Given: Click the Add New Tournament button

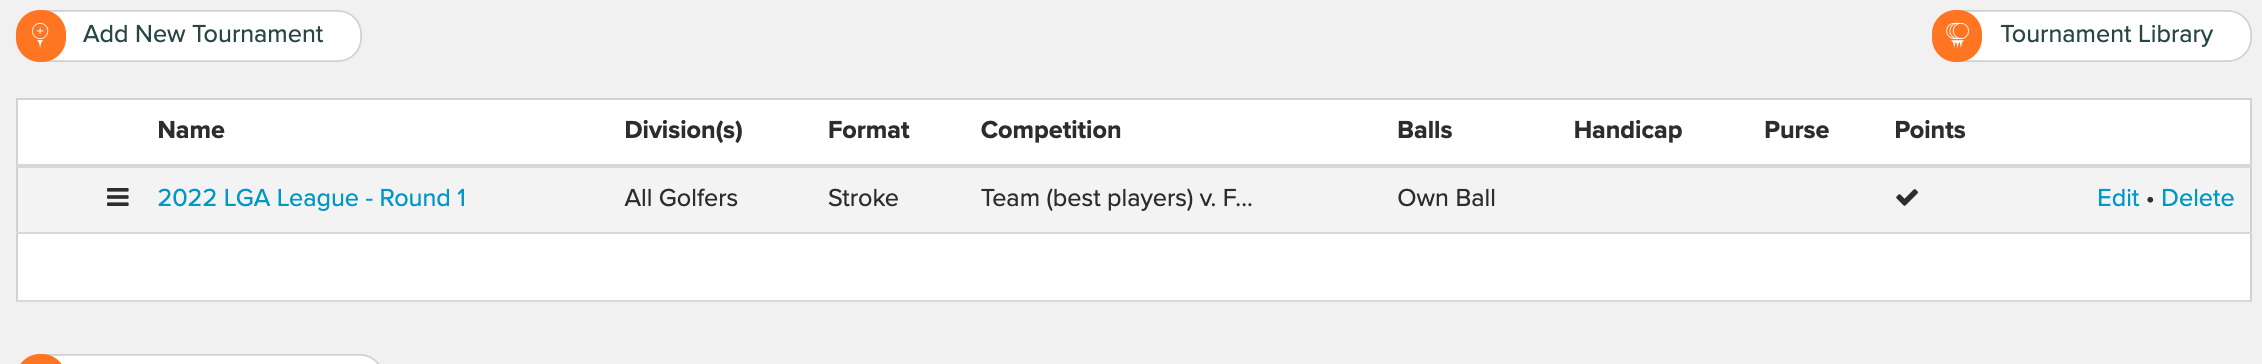Looking at the screenshot, I should 189,36.
